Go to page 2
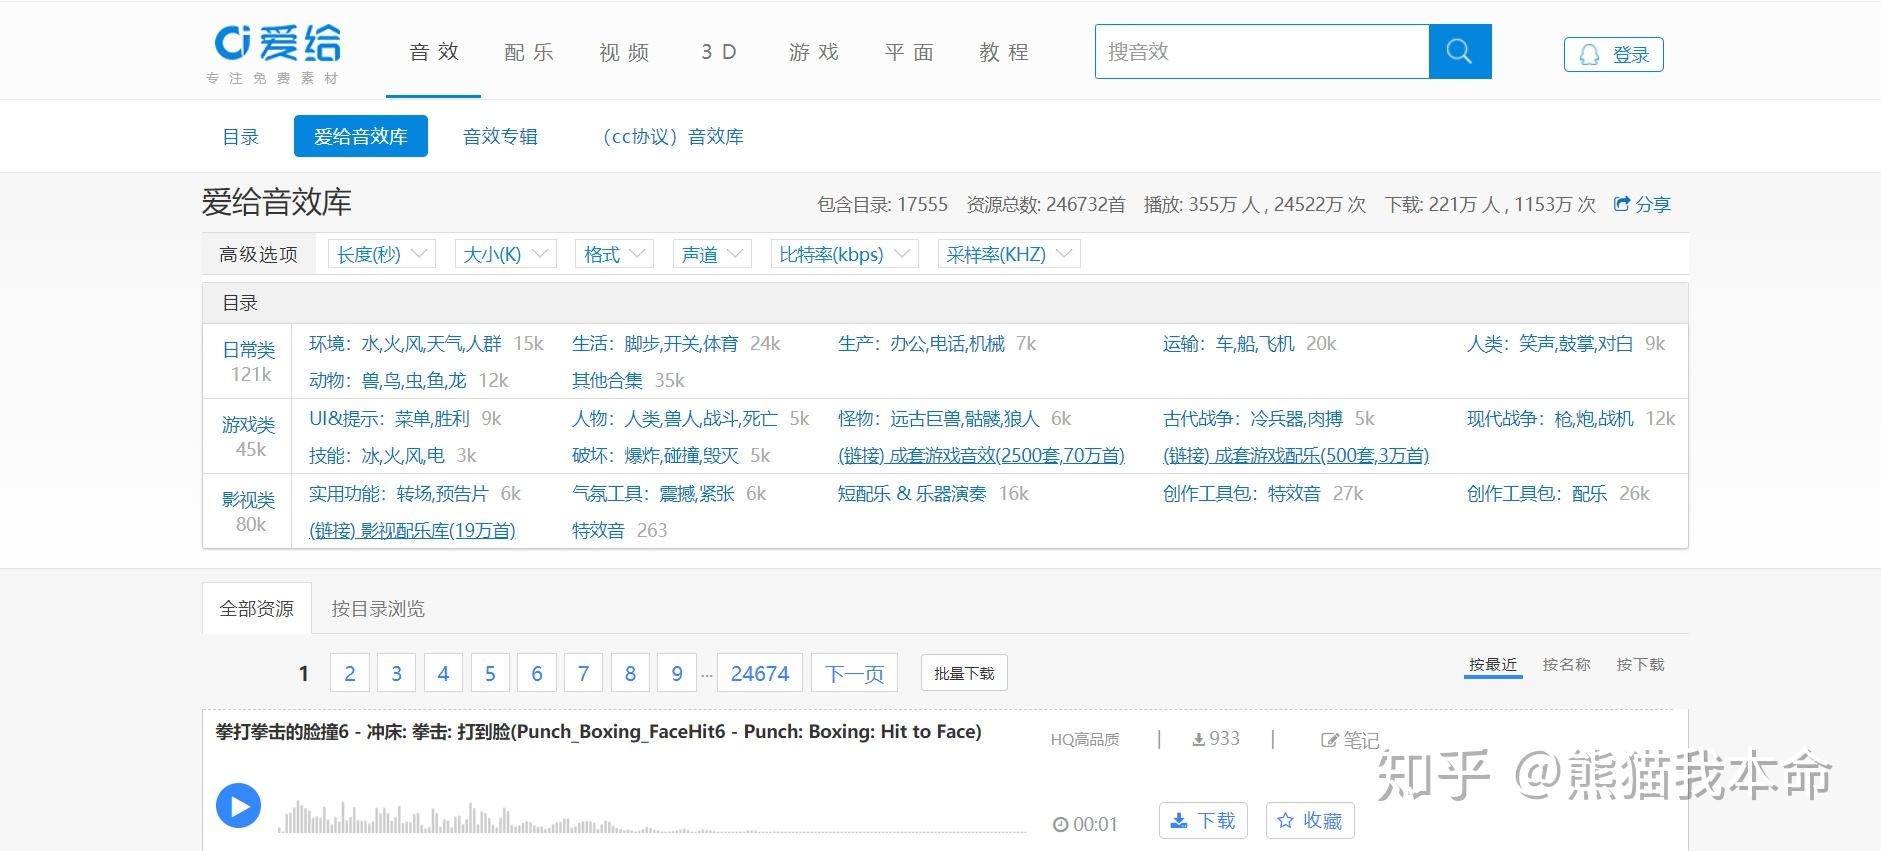This screenshot has height=851, width=1881. click(x=350, y=673)
